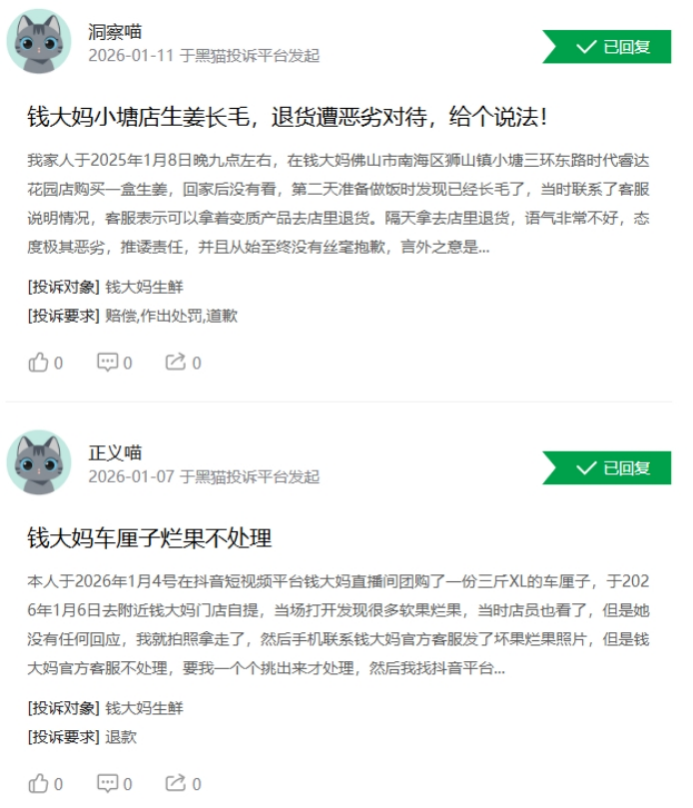
Task: Click username 洞察喵
Action: pos(114,32)
